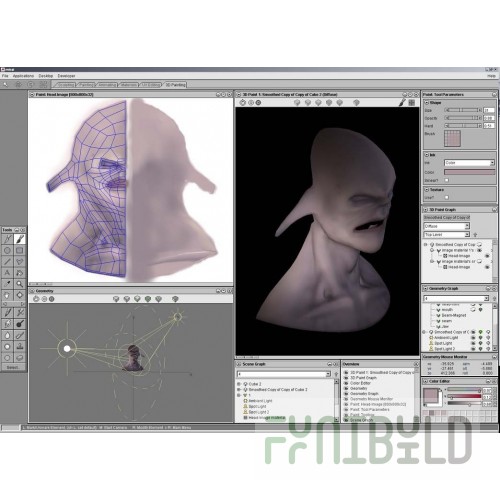
Task: Click up-arrow beside Top Level dropdown
Action: click(x=475, y=235)
